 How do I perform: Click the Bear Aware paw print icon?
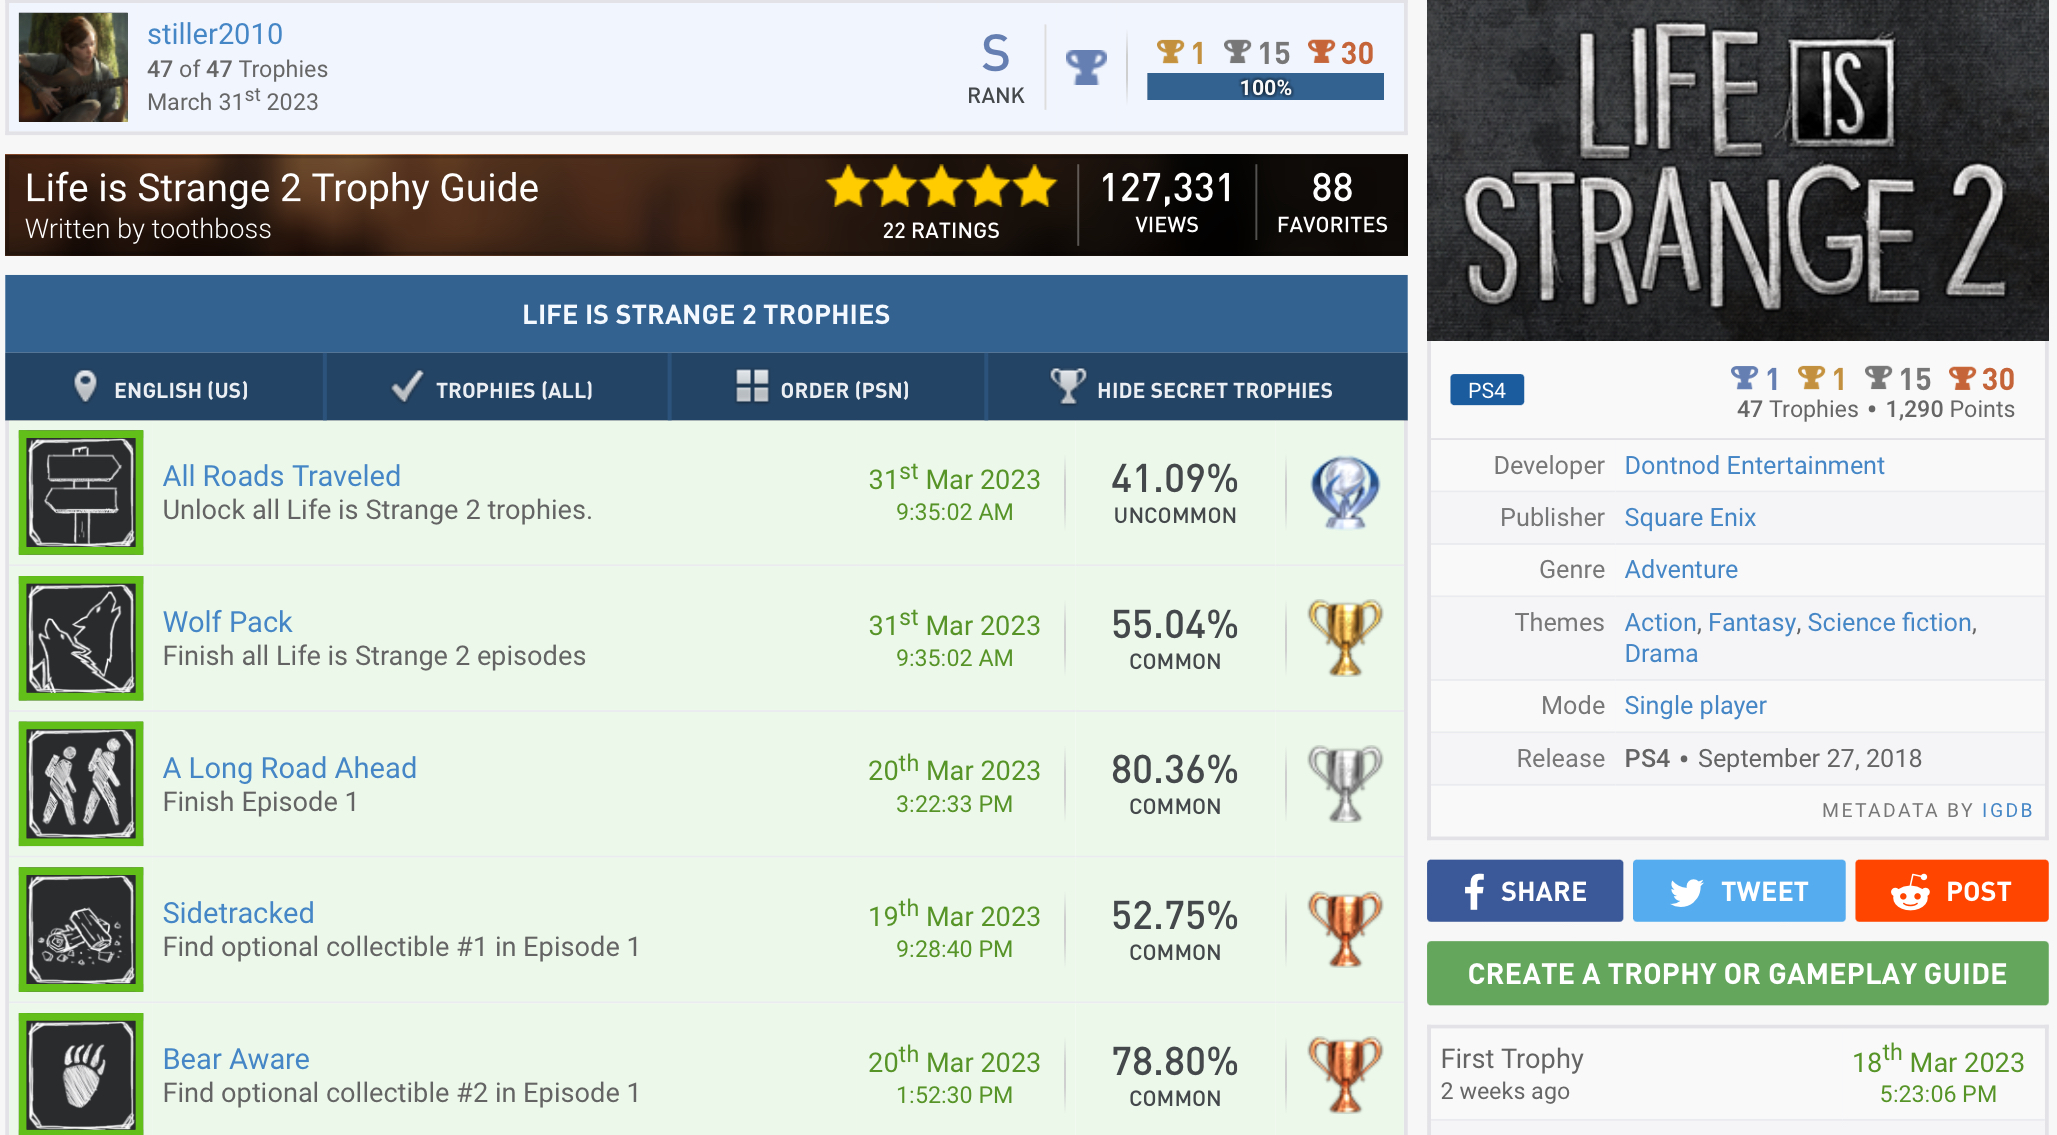[x=81, y=1074]
